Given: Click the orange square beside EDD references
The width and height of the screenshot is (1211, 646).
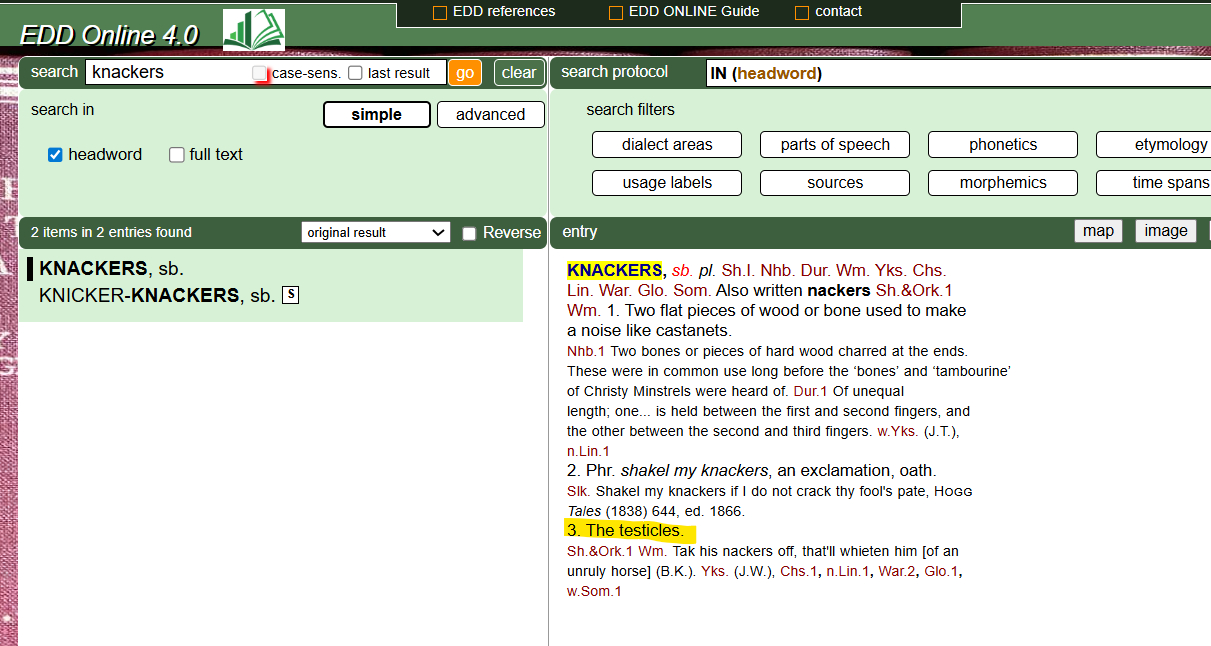Looking at the screenshot, I should tap(439, 13).
